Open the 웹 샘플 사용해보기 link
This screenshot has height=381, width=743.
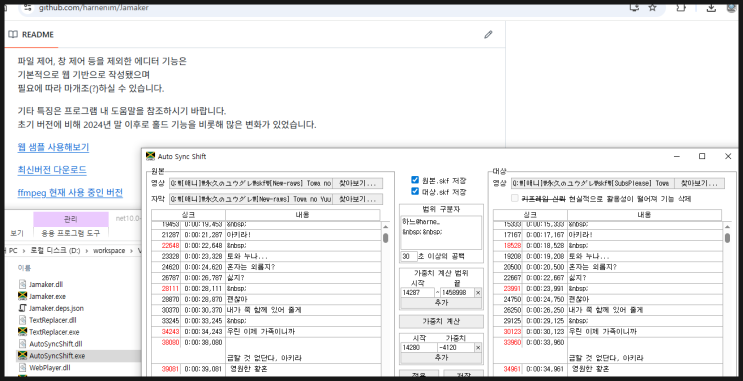[x=53, y=147]
